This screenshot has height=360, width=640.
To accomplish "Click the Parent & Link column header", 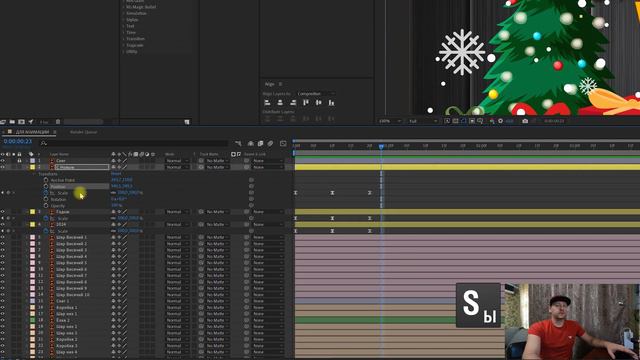I will click(x=255, y=154).
